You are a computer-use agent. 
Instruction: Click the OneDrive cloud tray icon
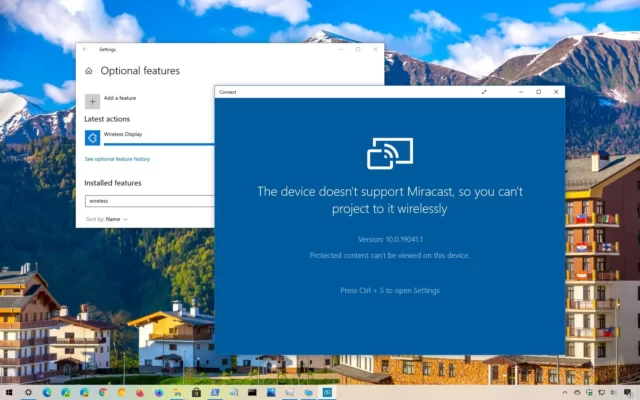point(577,393)
